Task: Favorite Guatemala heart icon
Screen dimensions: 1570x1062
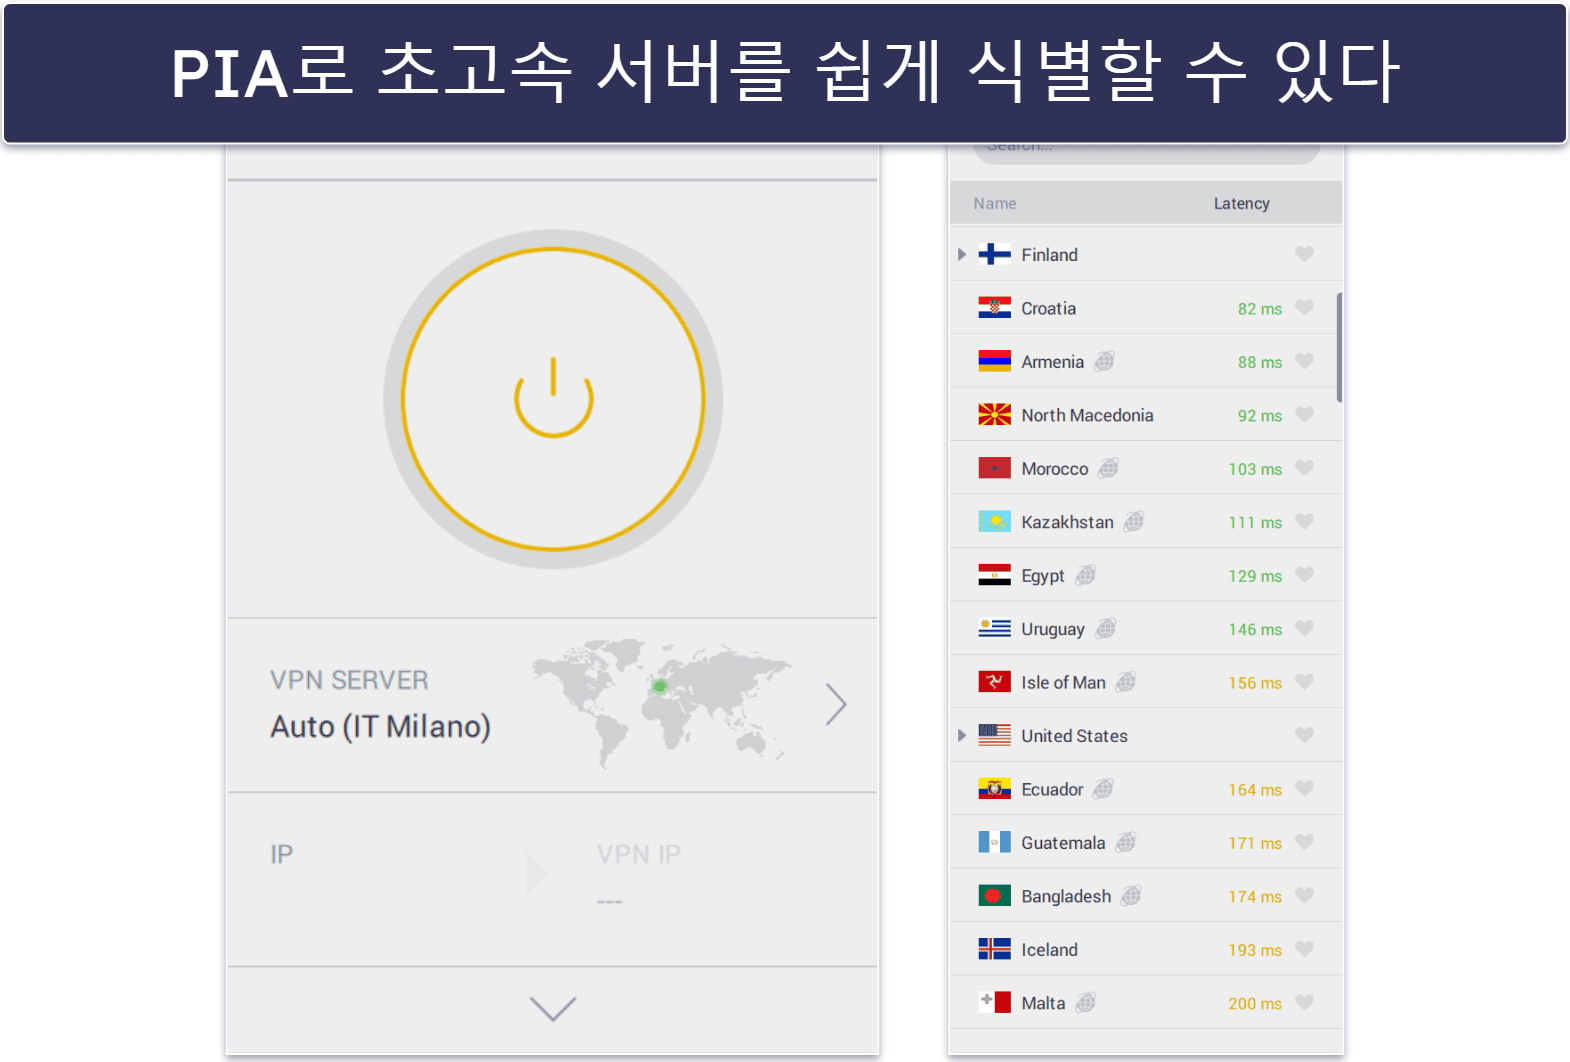Action: click(1304, 843)
